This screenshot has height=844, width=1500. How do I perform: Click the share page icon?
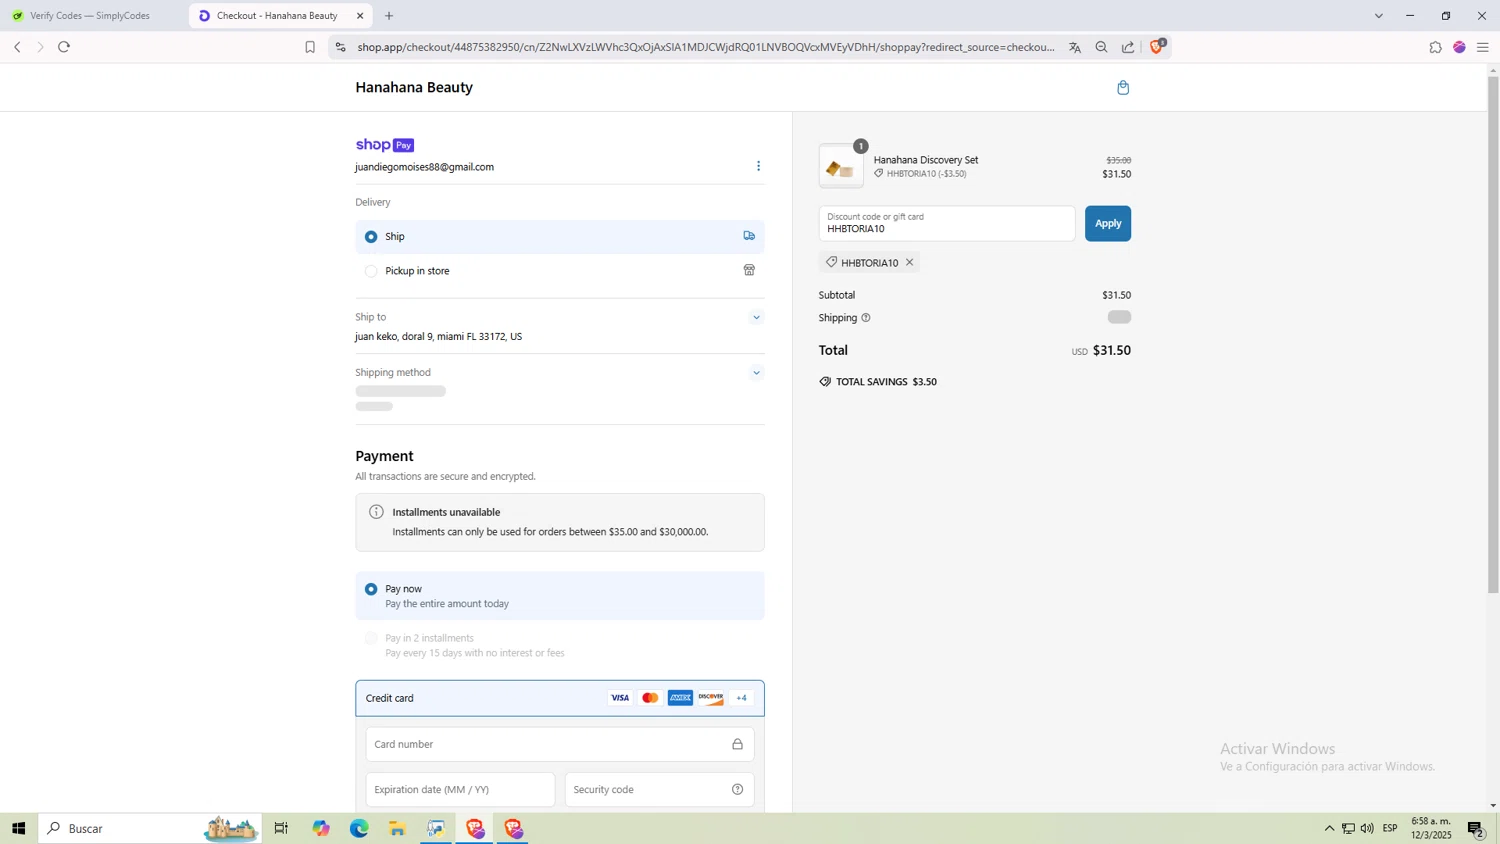tap(1128, 47)
